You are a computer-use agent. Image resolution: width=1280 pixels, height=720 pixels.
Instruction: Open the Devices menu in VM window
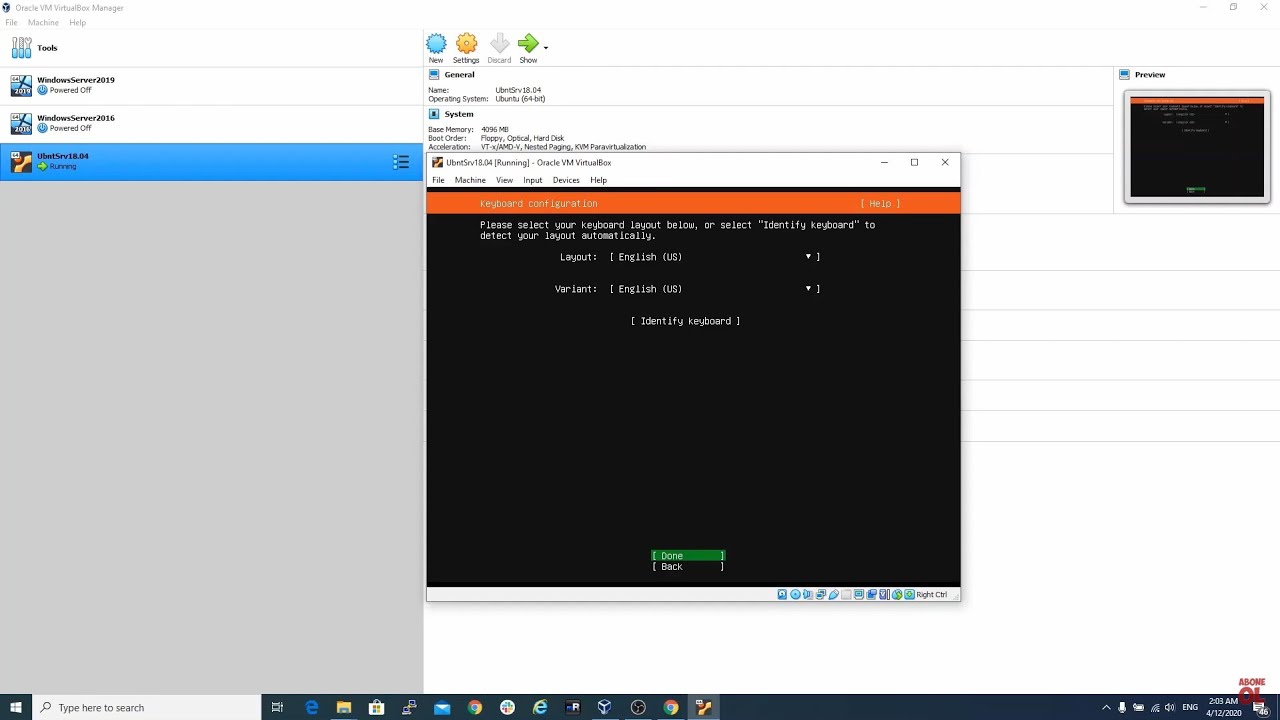coord(566,180)
